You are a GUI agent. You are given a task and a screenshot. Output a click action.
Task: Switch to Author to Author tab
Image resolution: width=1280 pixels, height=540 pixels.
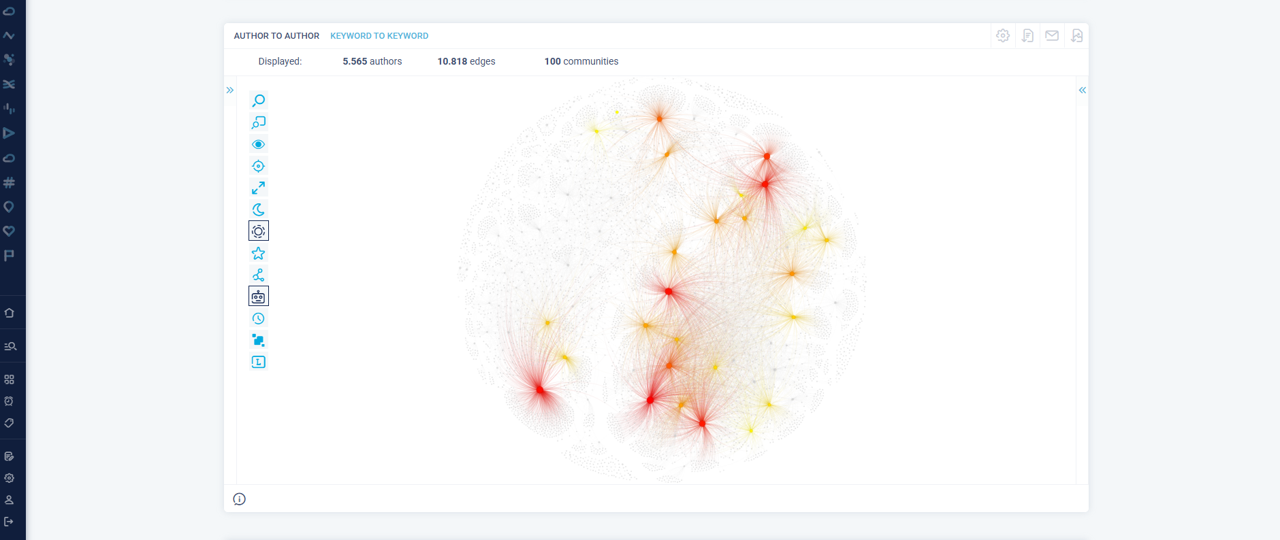pyautogui.click(x=277, y=36)
